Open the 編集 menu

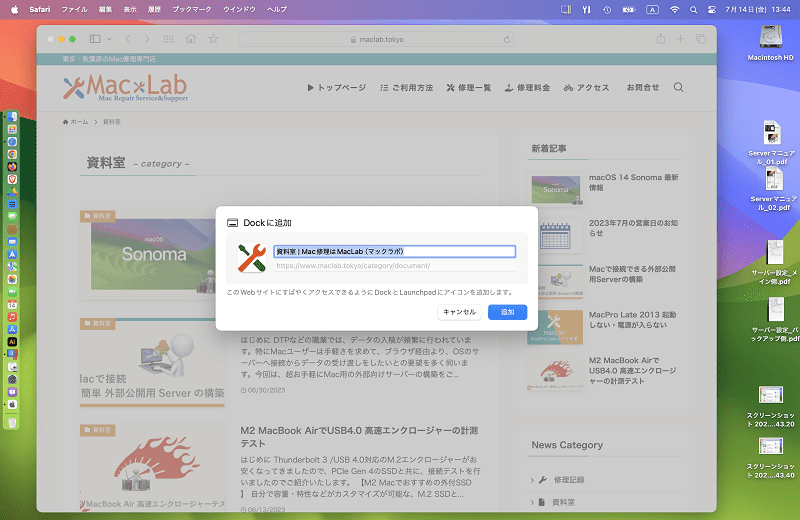pyautogui.click(x=105, y=9)
